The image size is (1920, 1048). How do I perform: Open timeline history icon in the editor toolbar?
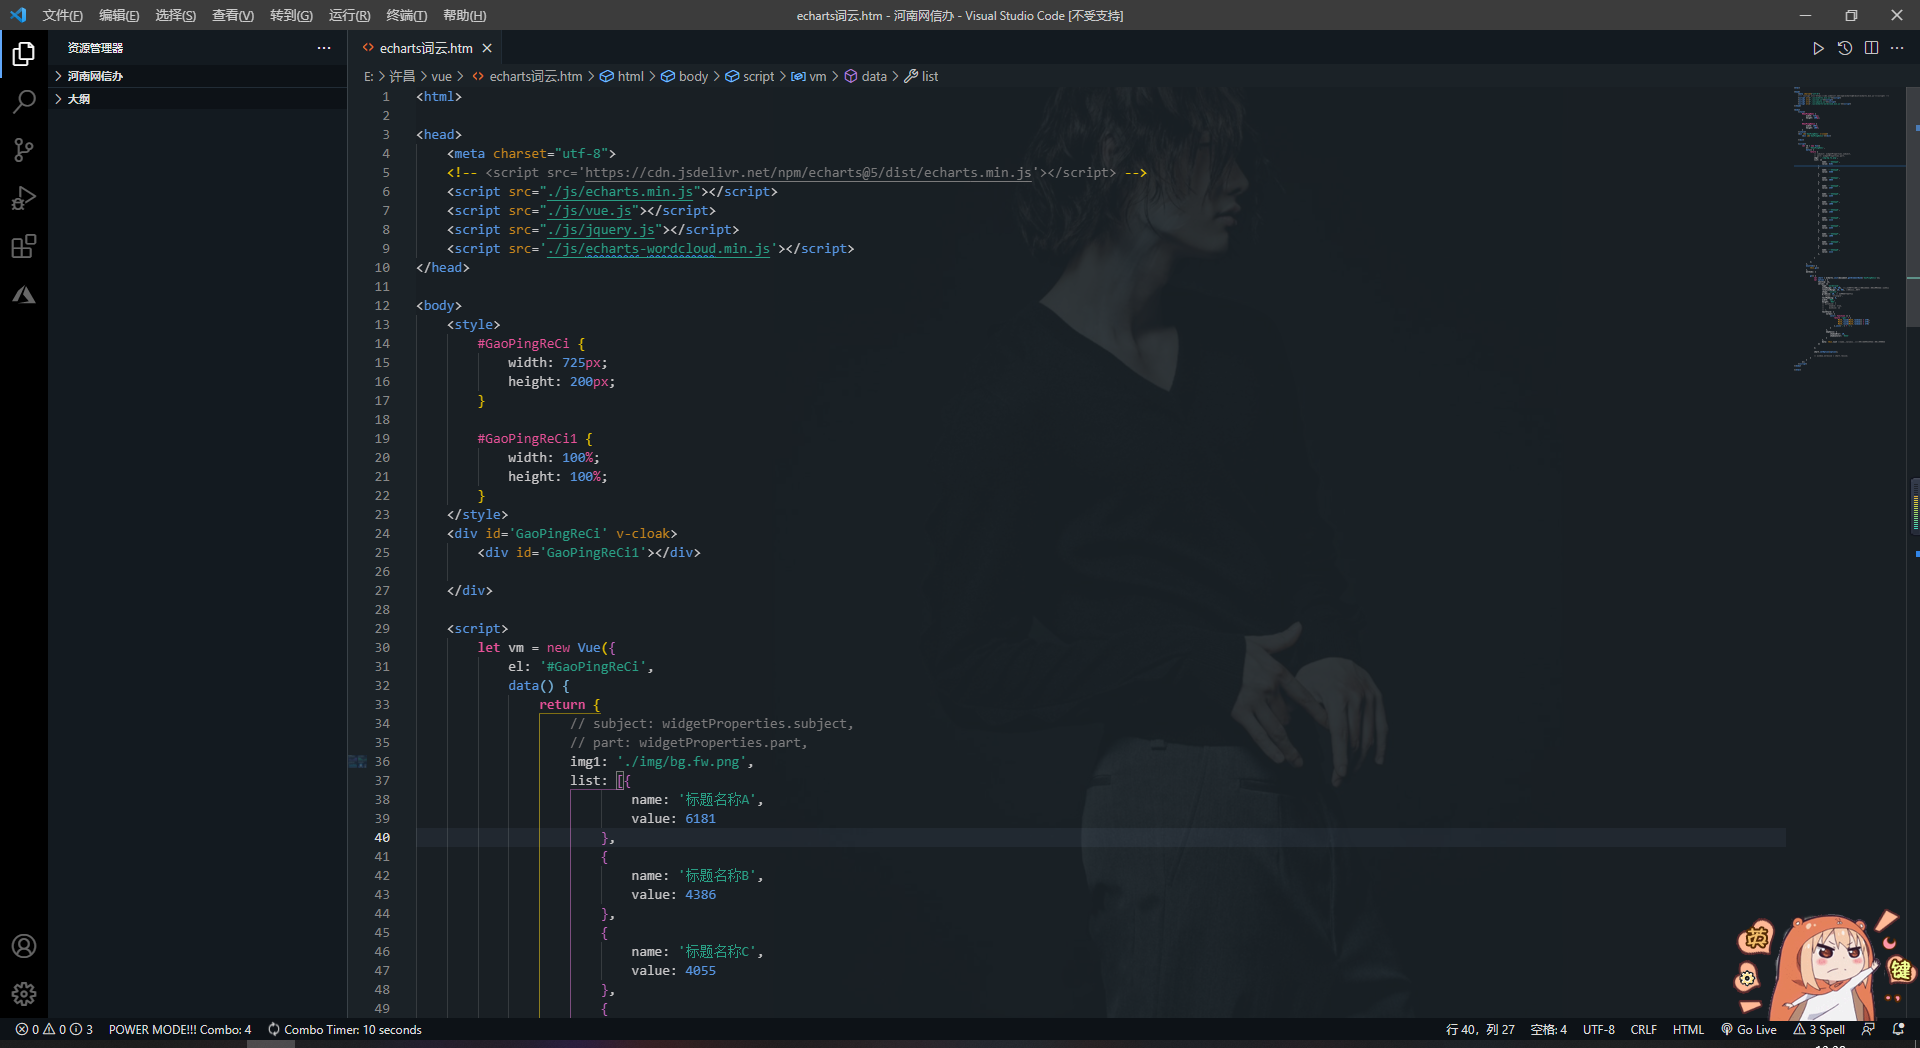(1845, 48)
